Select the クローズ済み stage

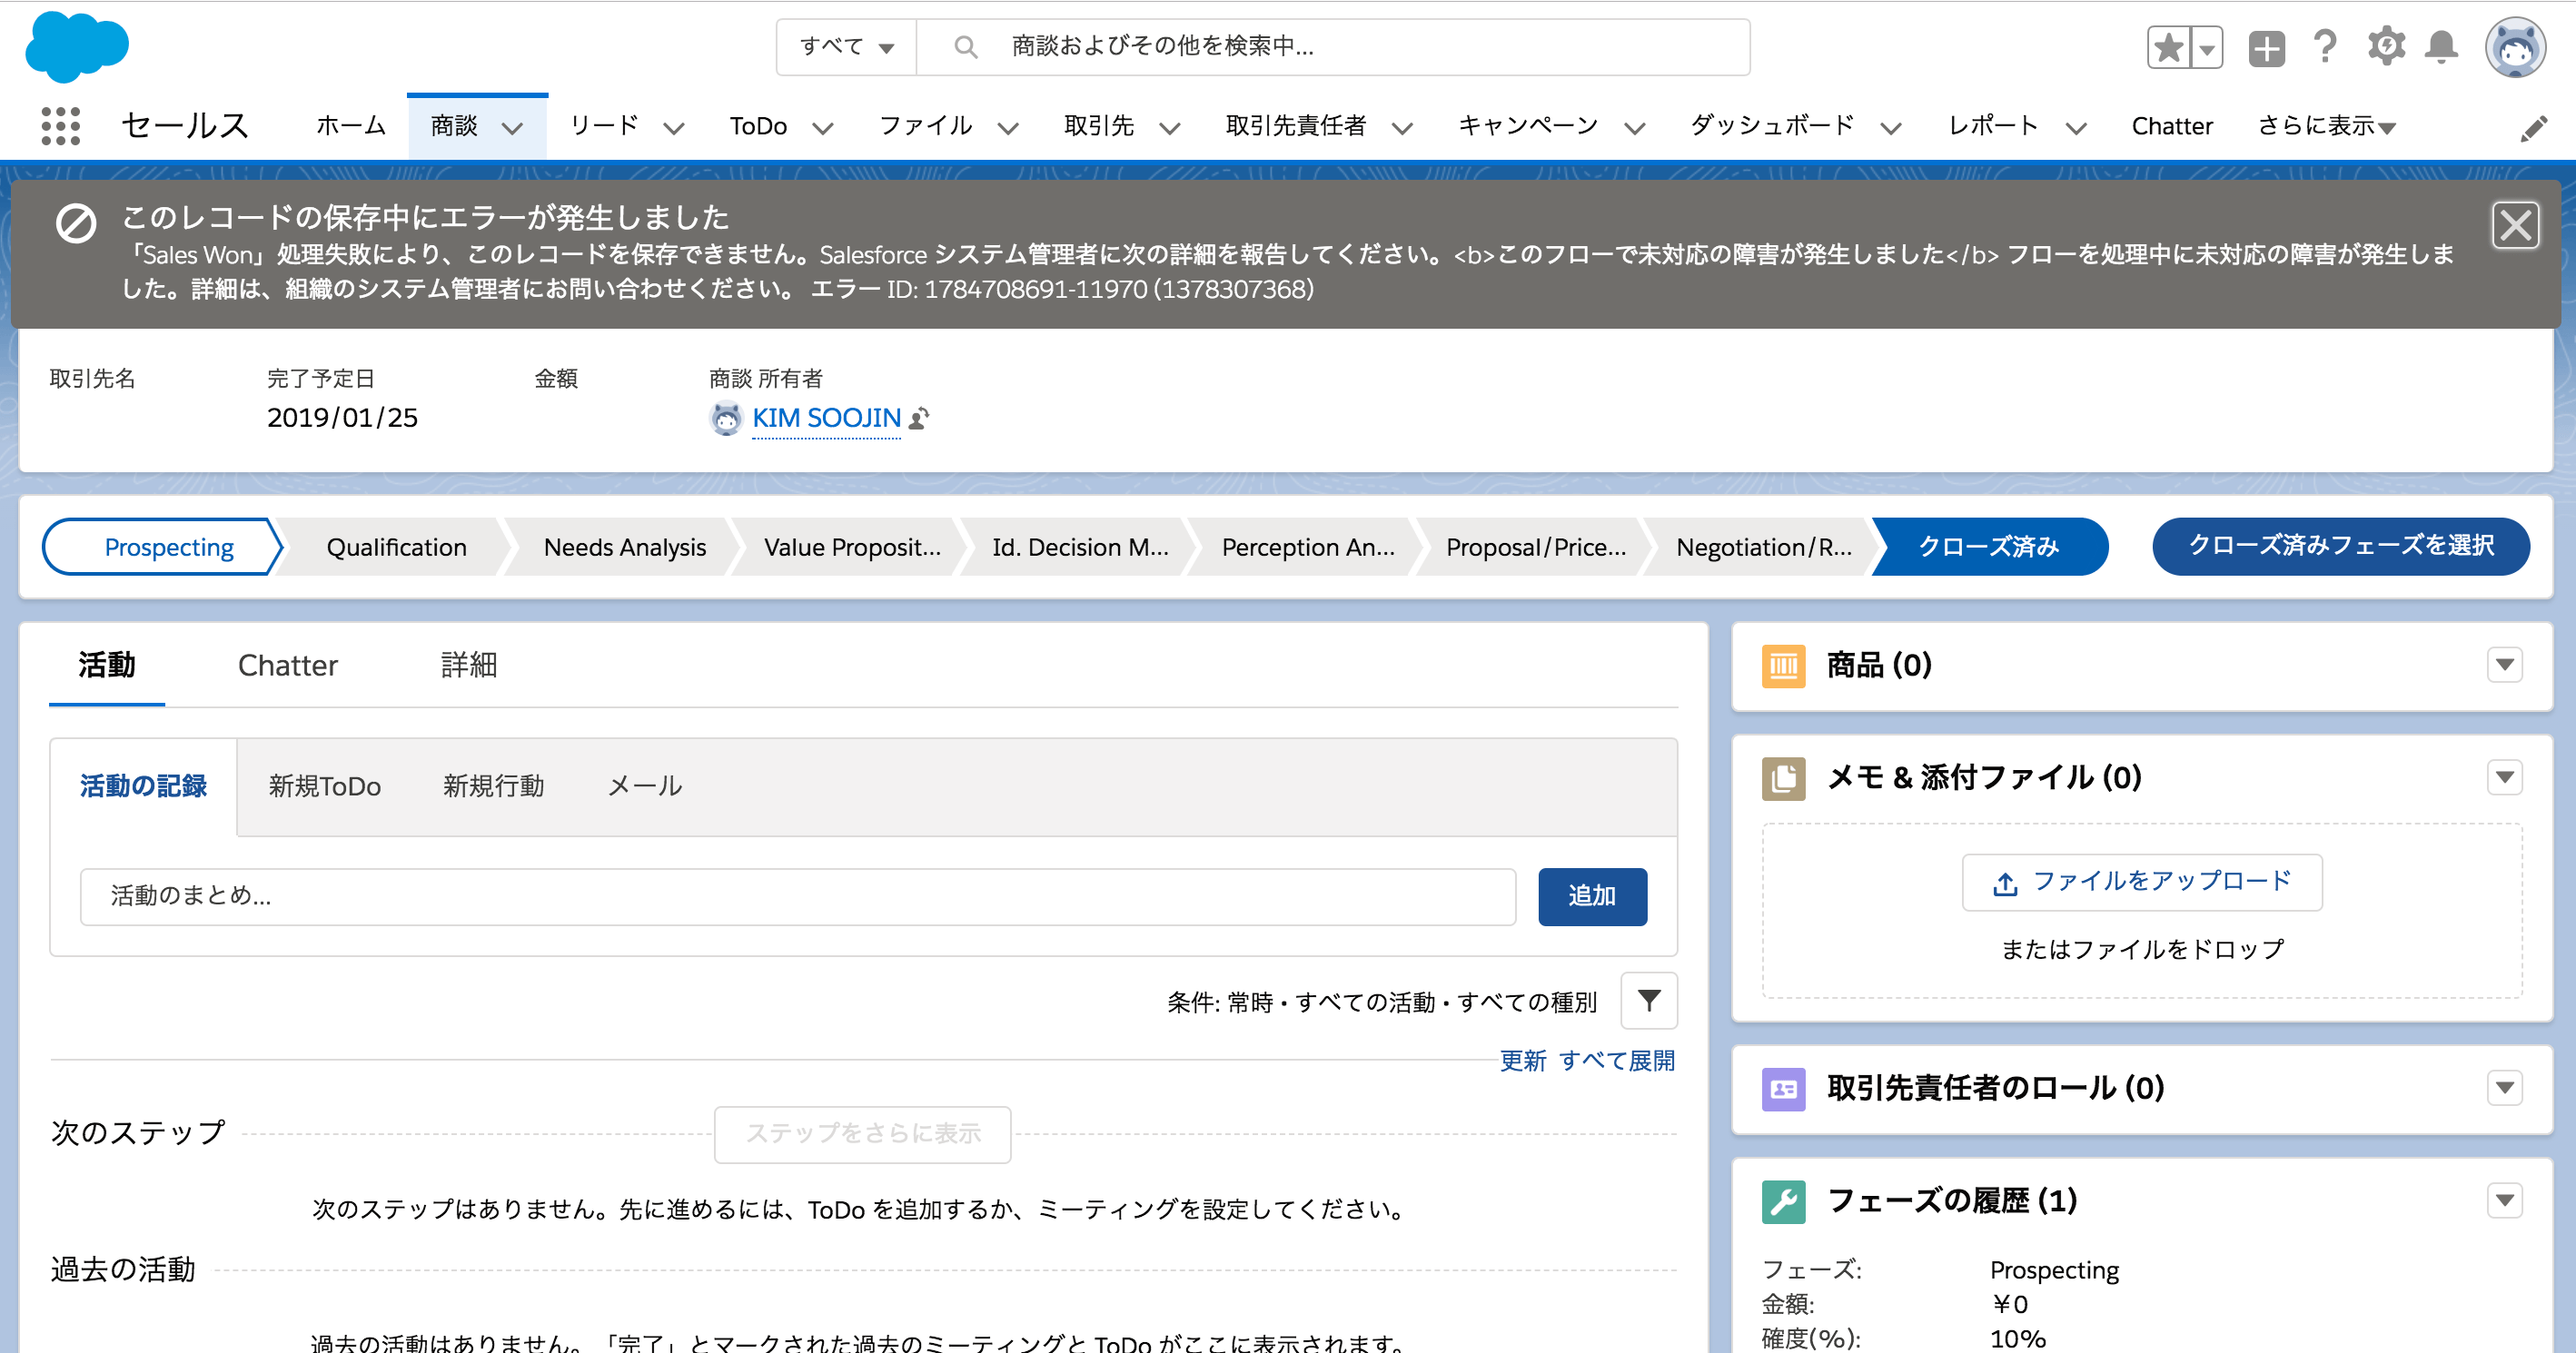[1988, 547]
